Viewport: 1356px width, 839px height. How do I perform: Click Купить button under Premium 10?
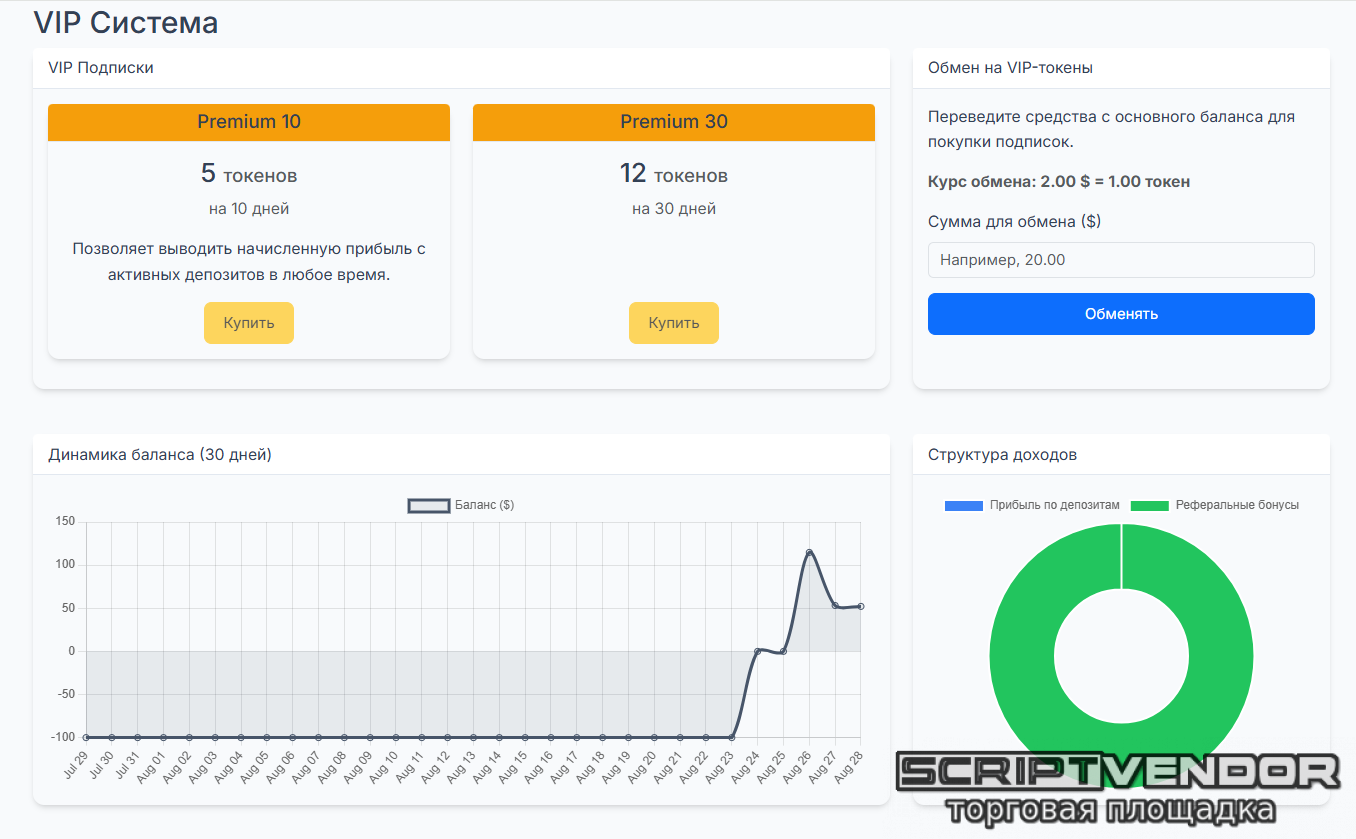coord(248,323)
